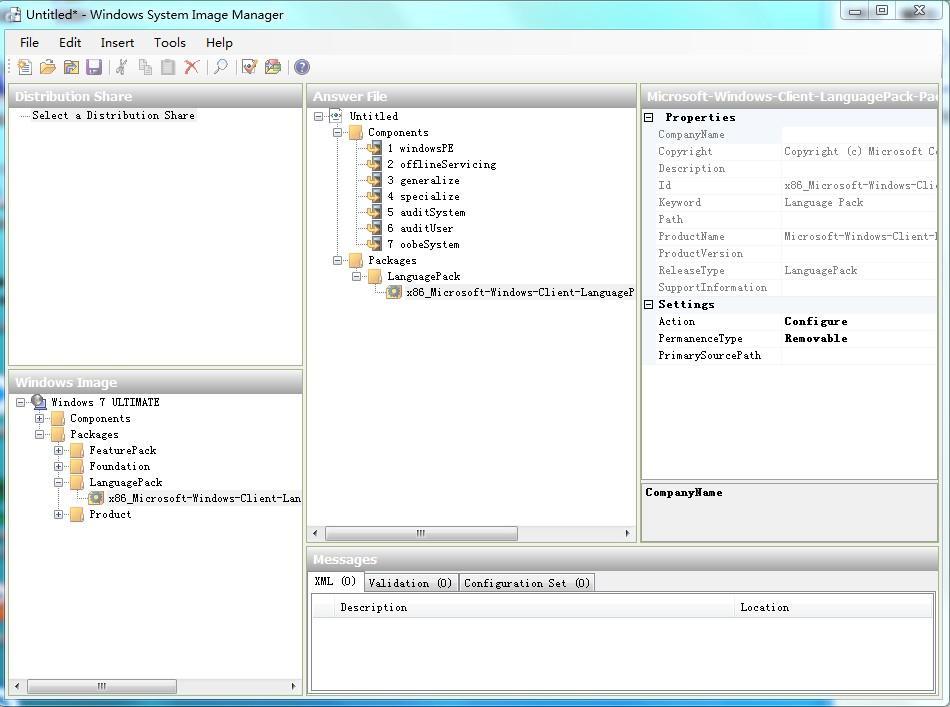Collapse the Properties section in property grid
This screenshot has width=950, height=707.
649,118
